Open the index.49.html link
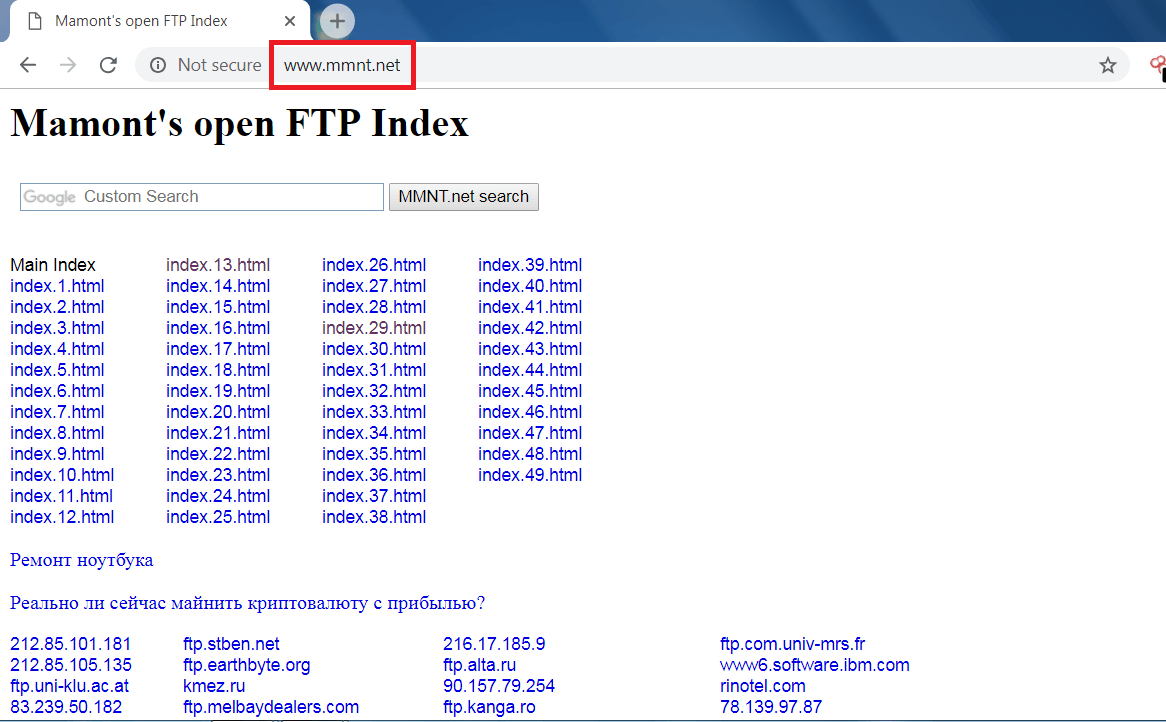 coord(530,475)
